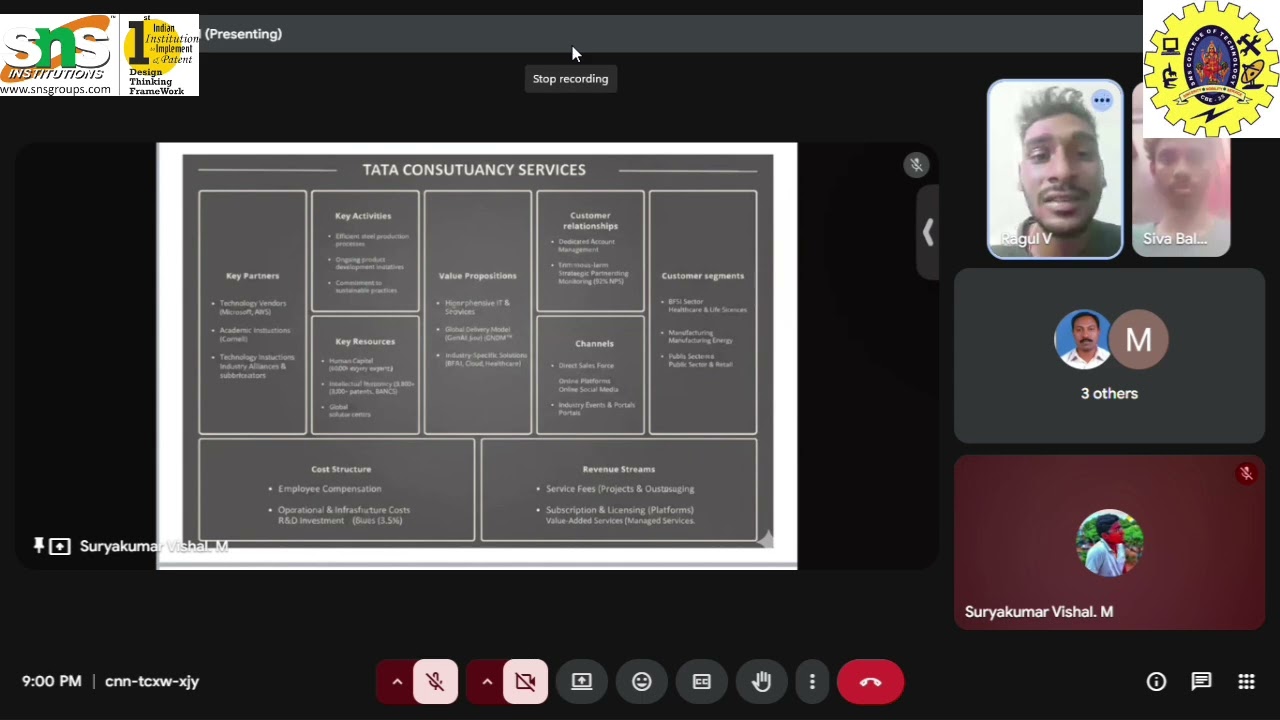Click the Stop recording tooltip

pyautogui.click(x=570, y=79)
